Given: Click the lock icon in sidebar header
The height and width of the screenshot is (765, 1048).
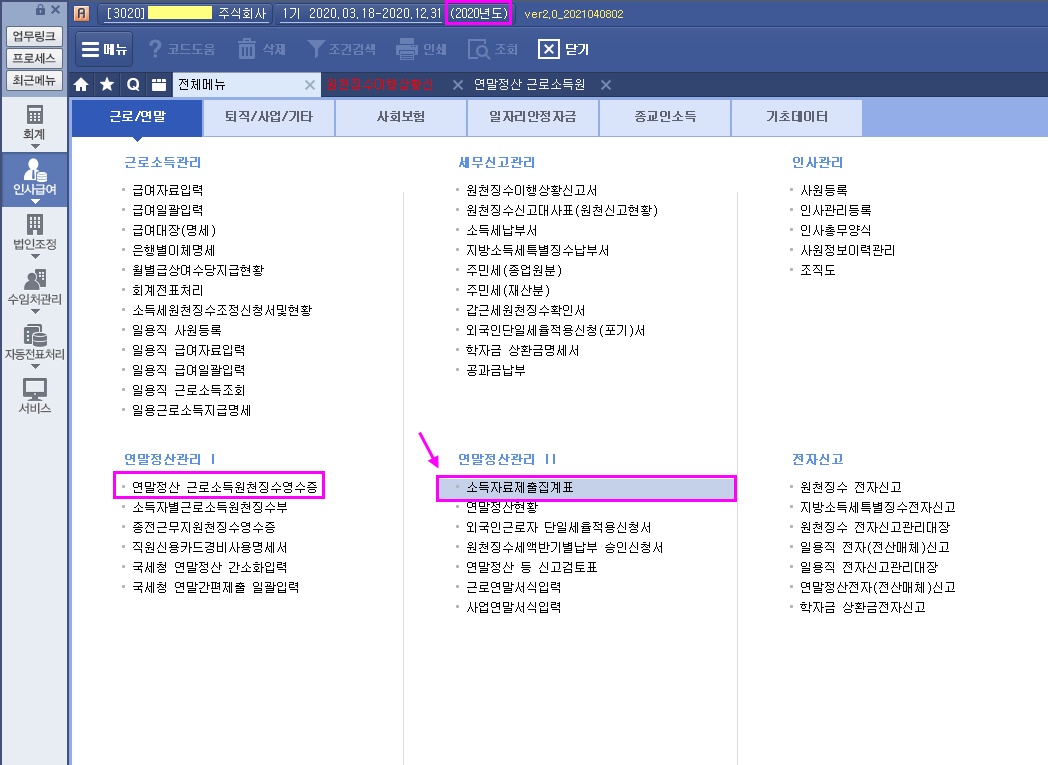Looking at the screenshot, I should [40, 9].
